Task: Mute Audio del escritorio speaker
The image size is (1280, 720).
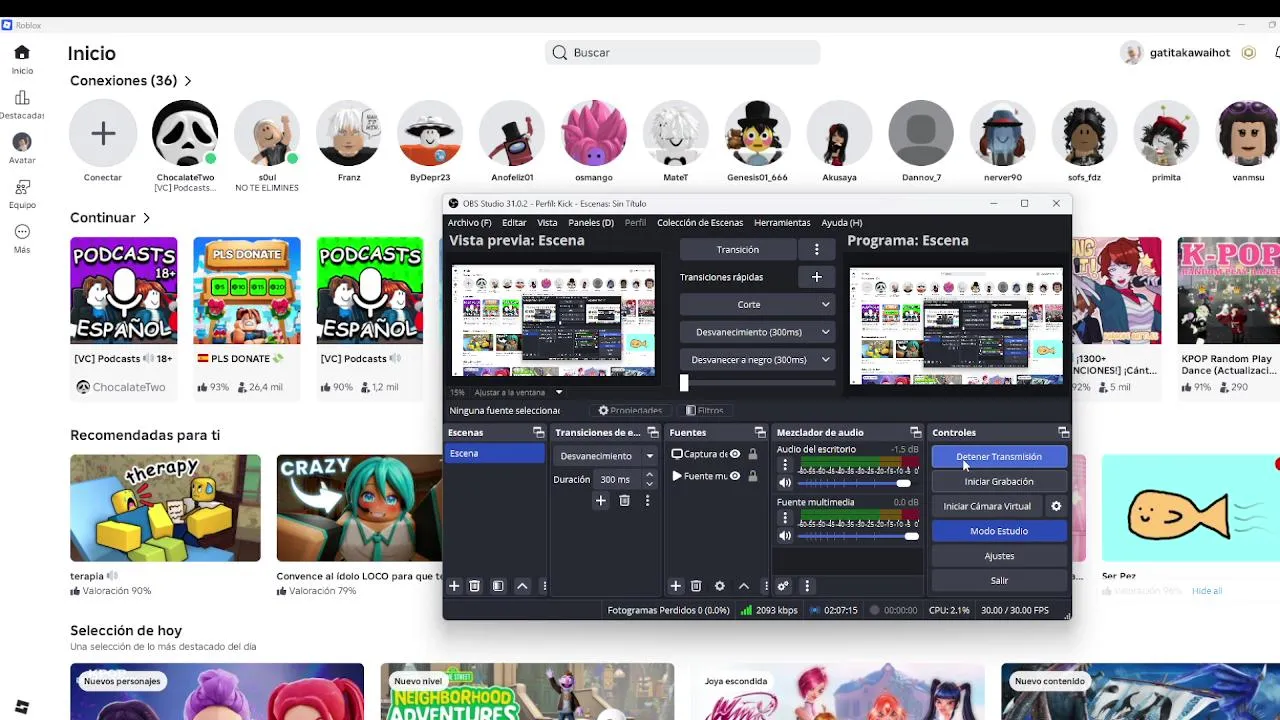Action: click(x=785, y=483)
